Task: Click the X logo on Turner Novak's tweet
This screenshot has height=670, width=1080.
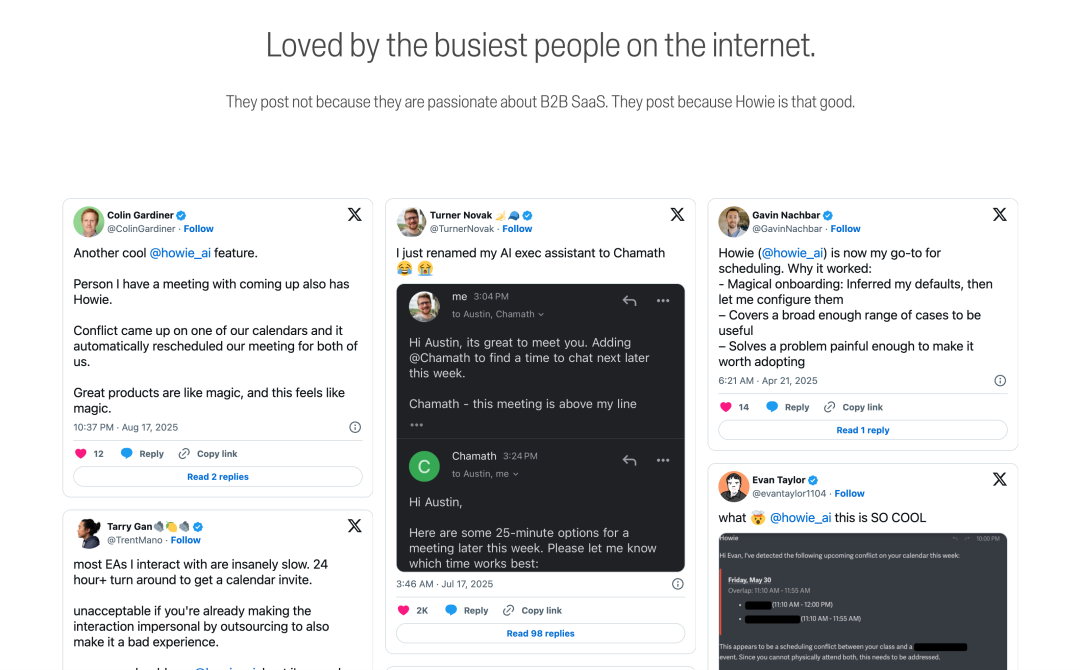Action: [677, 214]
